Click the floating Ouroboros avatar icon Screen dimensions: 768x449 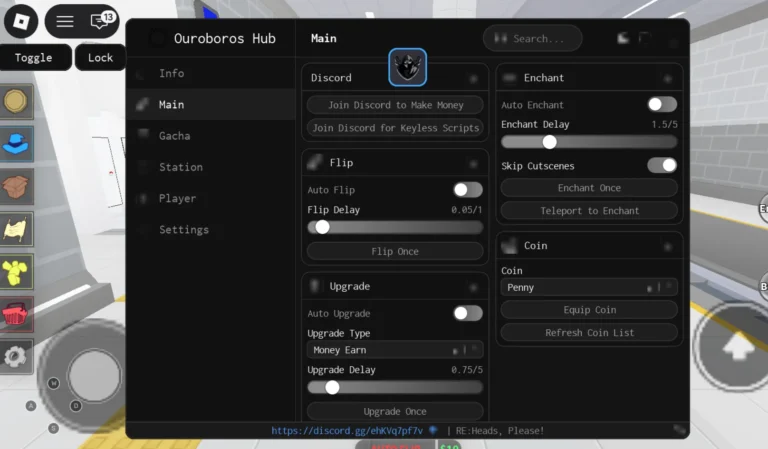(x=408, y=67)
